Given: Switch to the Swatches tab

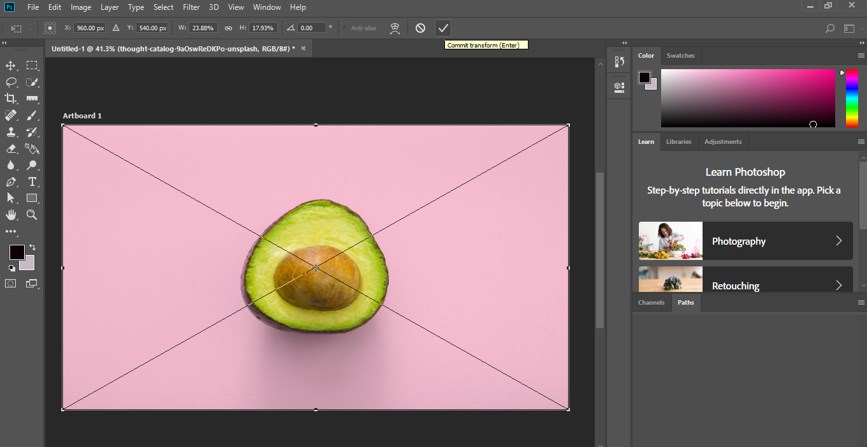Looking at the screenshot, I should tap(680, 56).
